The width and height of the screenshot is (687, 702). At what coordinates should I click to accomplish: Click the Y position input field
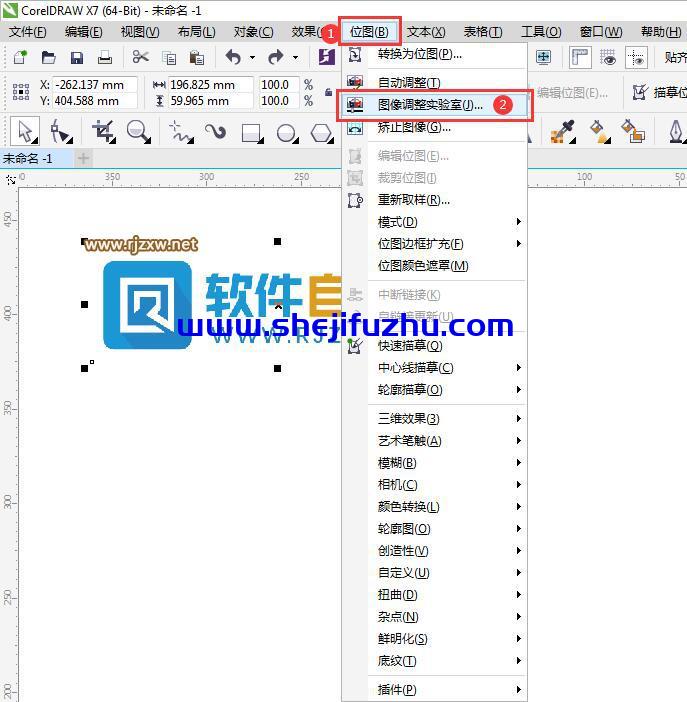click(x=94, y=101)
